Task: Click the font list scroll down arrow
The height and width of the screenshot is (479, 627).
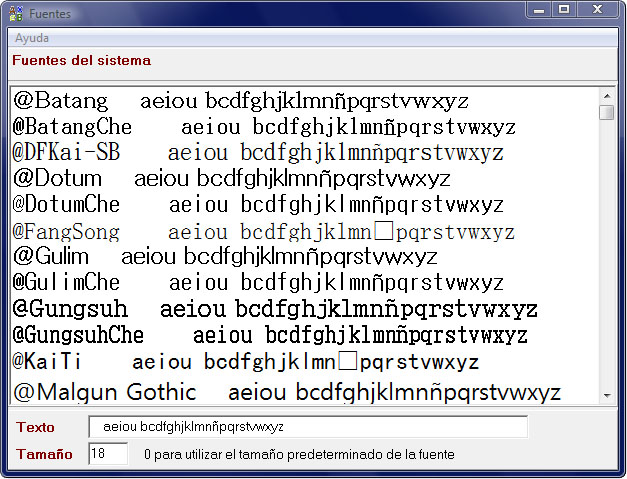Action: coord(607,395)
